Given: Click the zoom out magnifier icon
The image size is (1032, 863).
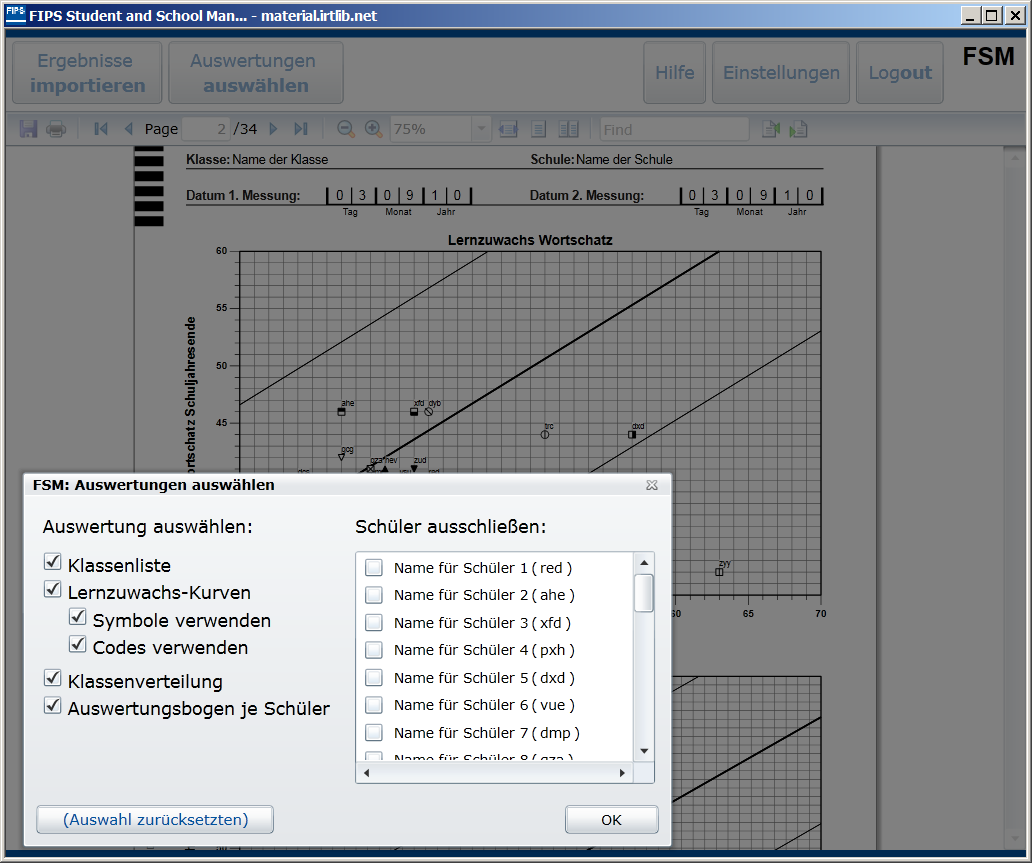Looking at the screenshot, I should coord(346,129).
